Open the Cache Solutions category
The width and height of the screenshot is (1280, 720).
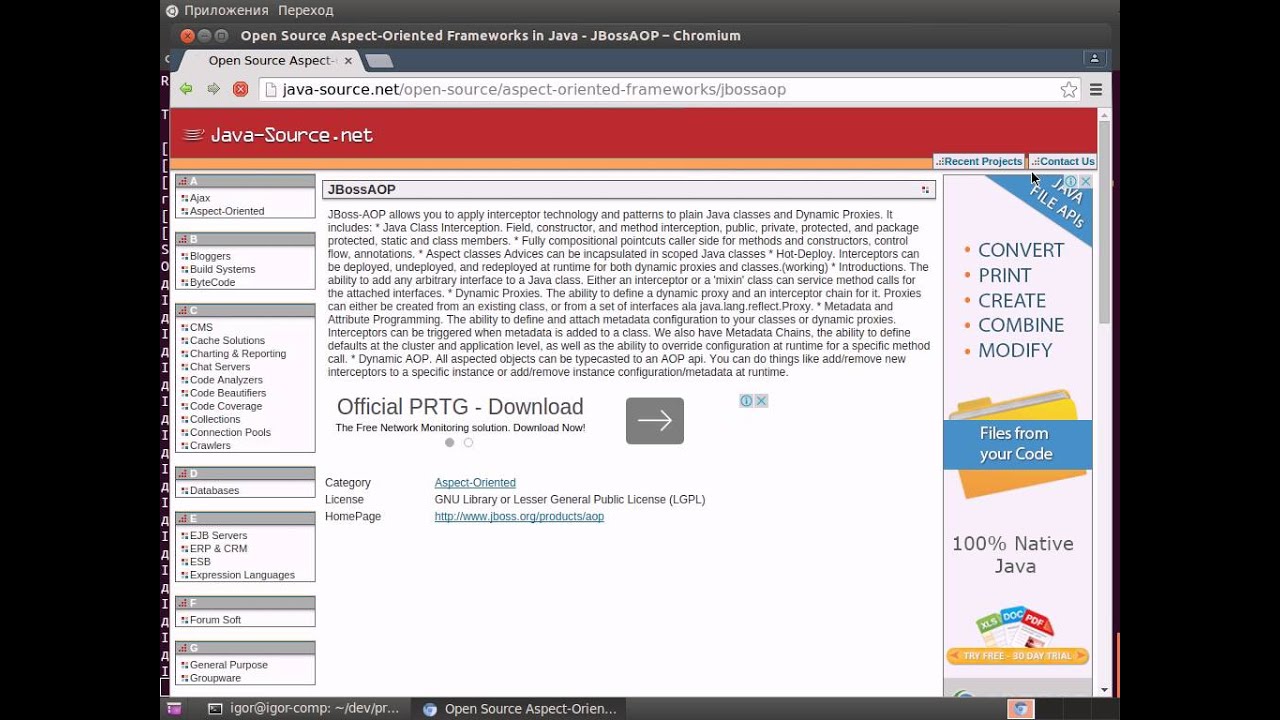coord(227,340)
